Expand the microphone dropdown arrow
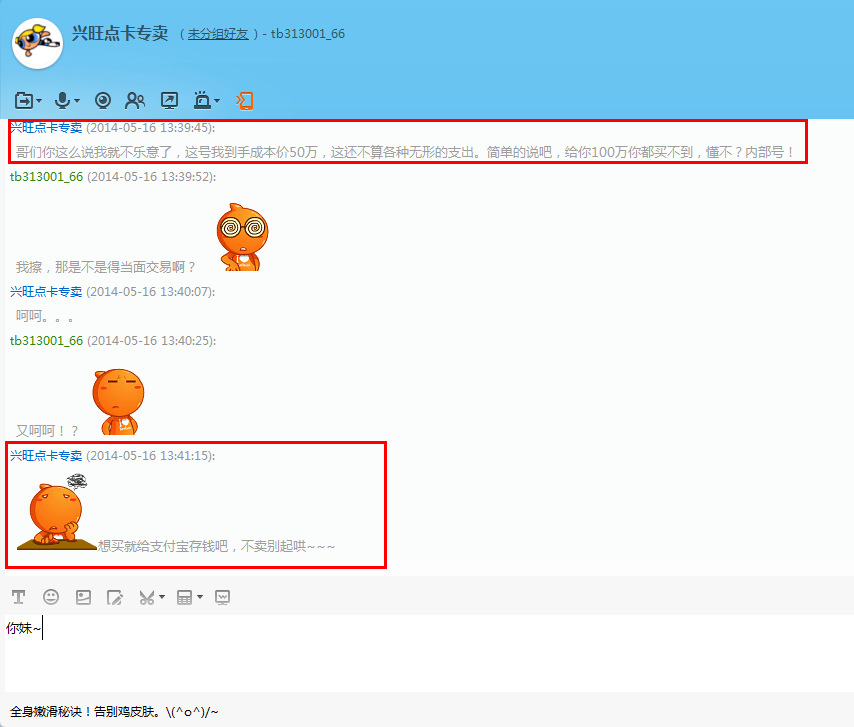854x727 pixels. click(77, 101)
